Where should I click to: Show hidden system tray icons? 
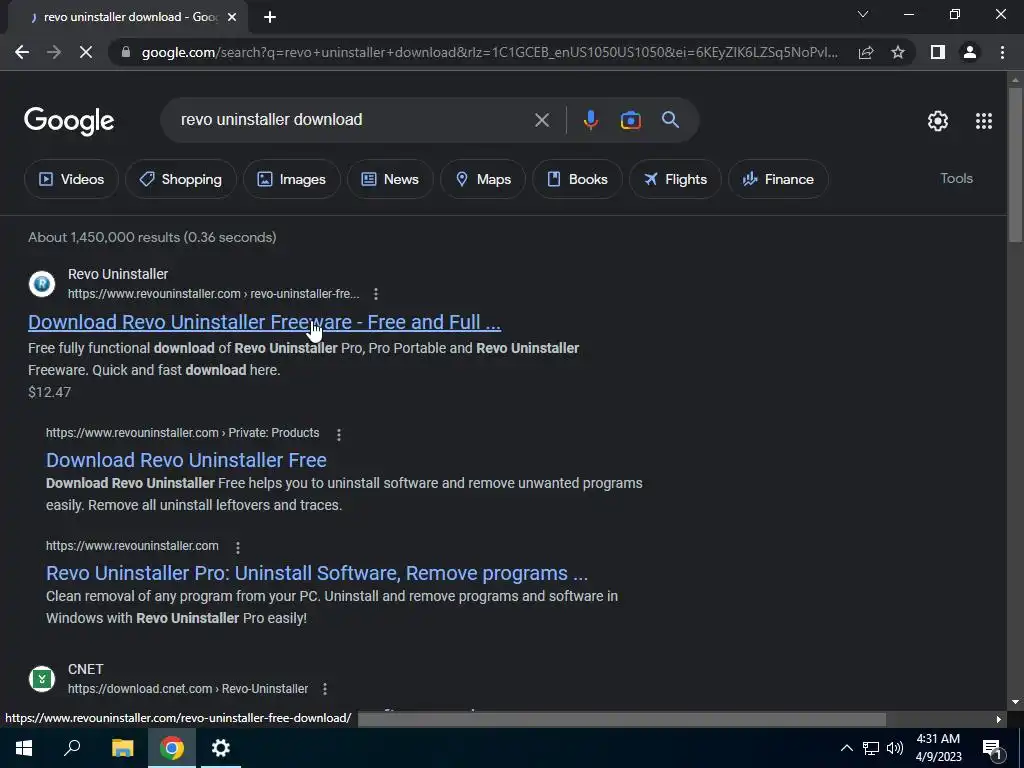[x=846, y=748]
